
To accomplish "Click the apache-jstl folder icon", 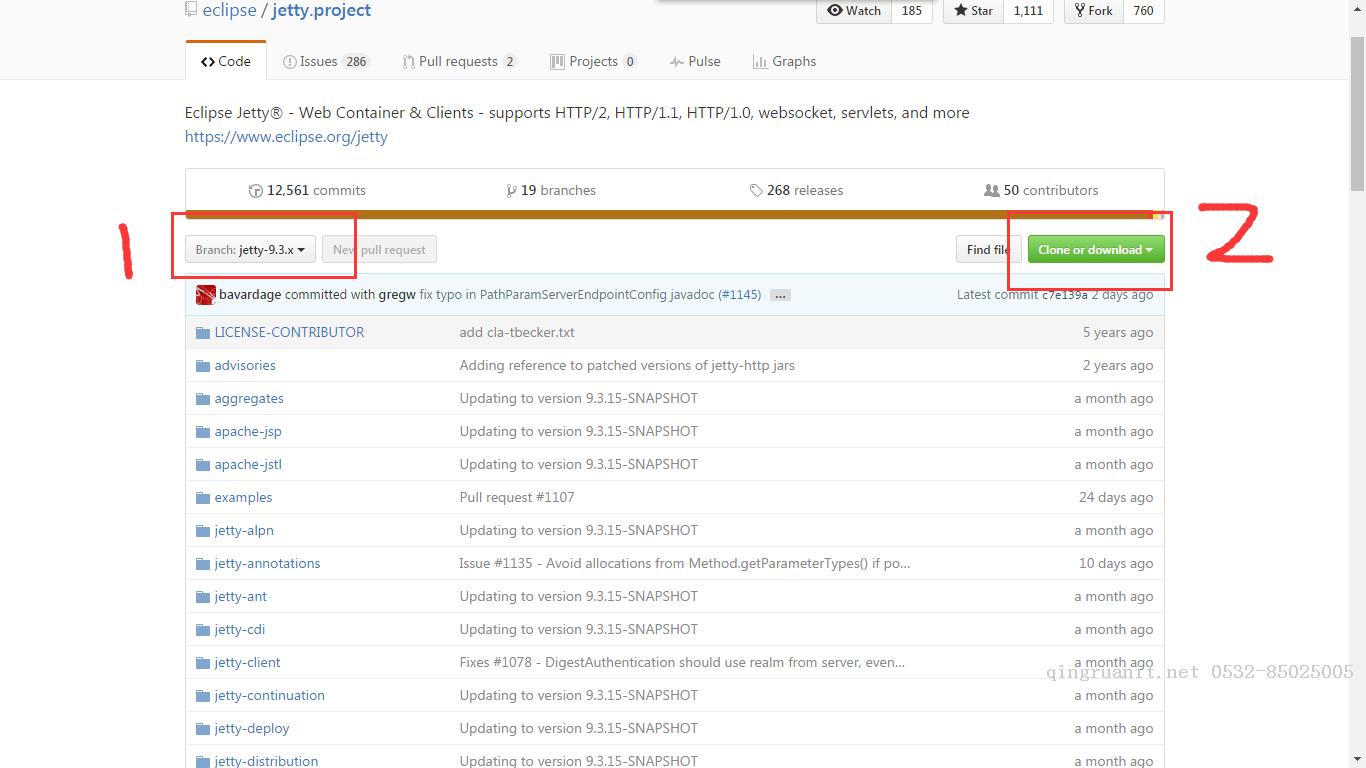I will point(203,464).
